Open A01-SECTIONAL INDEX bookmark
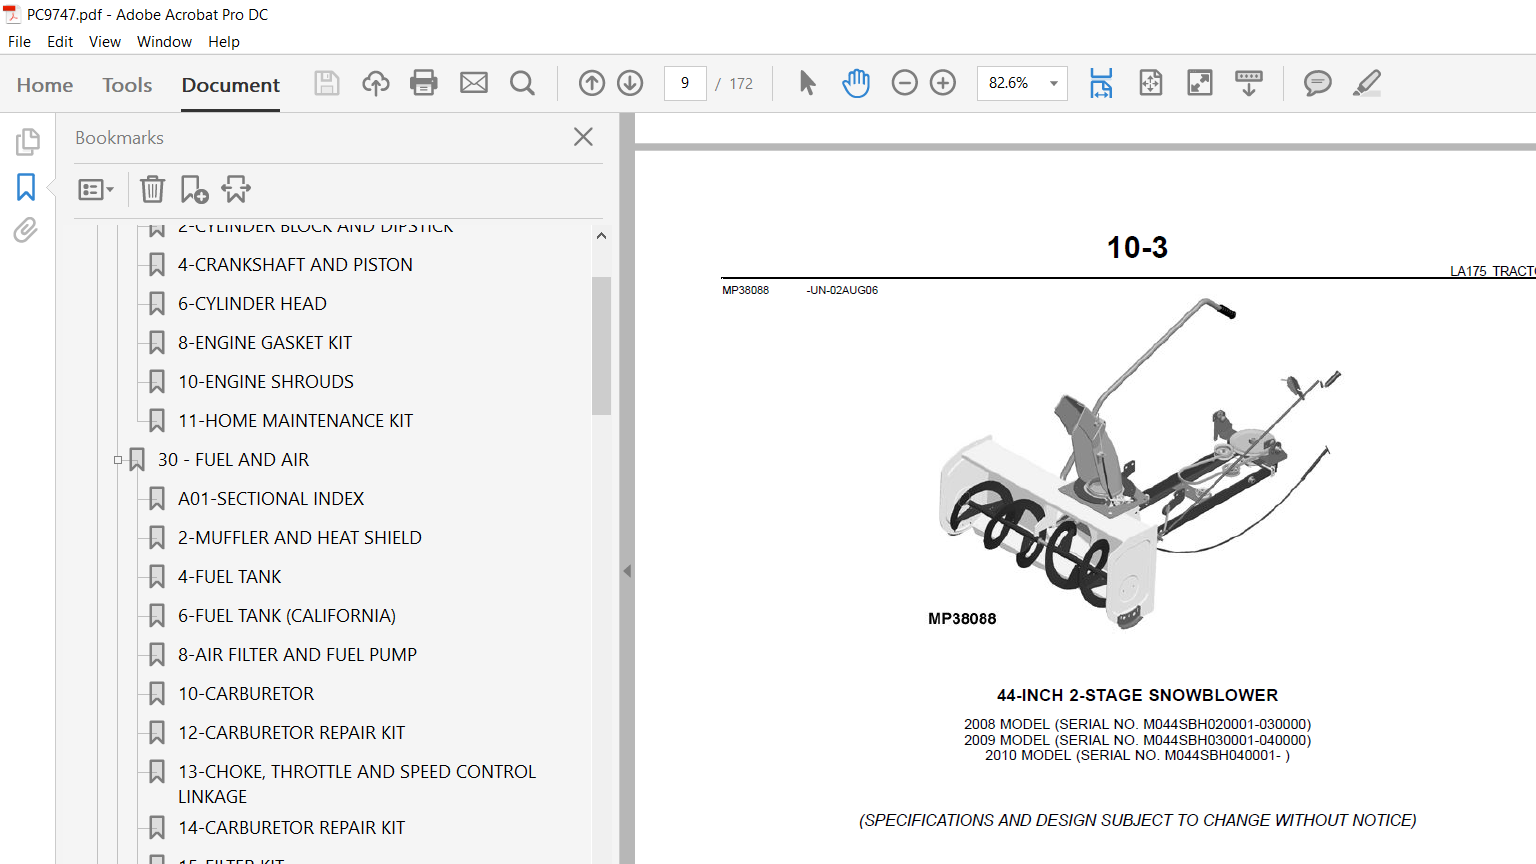 coord(271,499)
